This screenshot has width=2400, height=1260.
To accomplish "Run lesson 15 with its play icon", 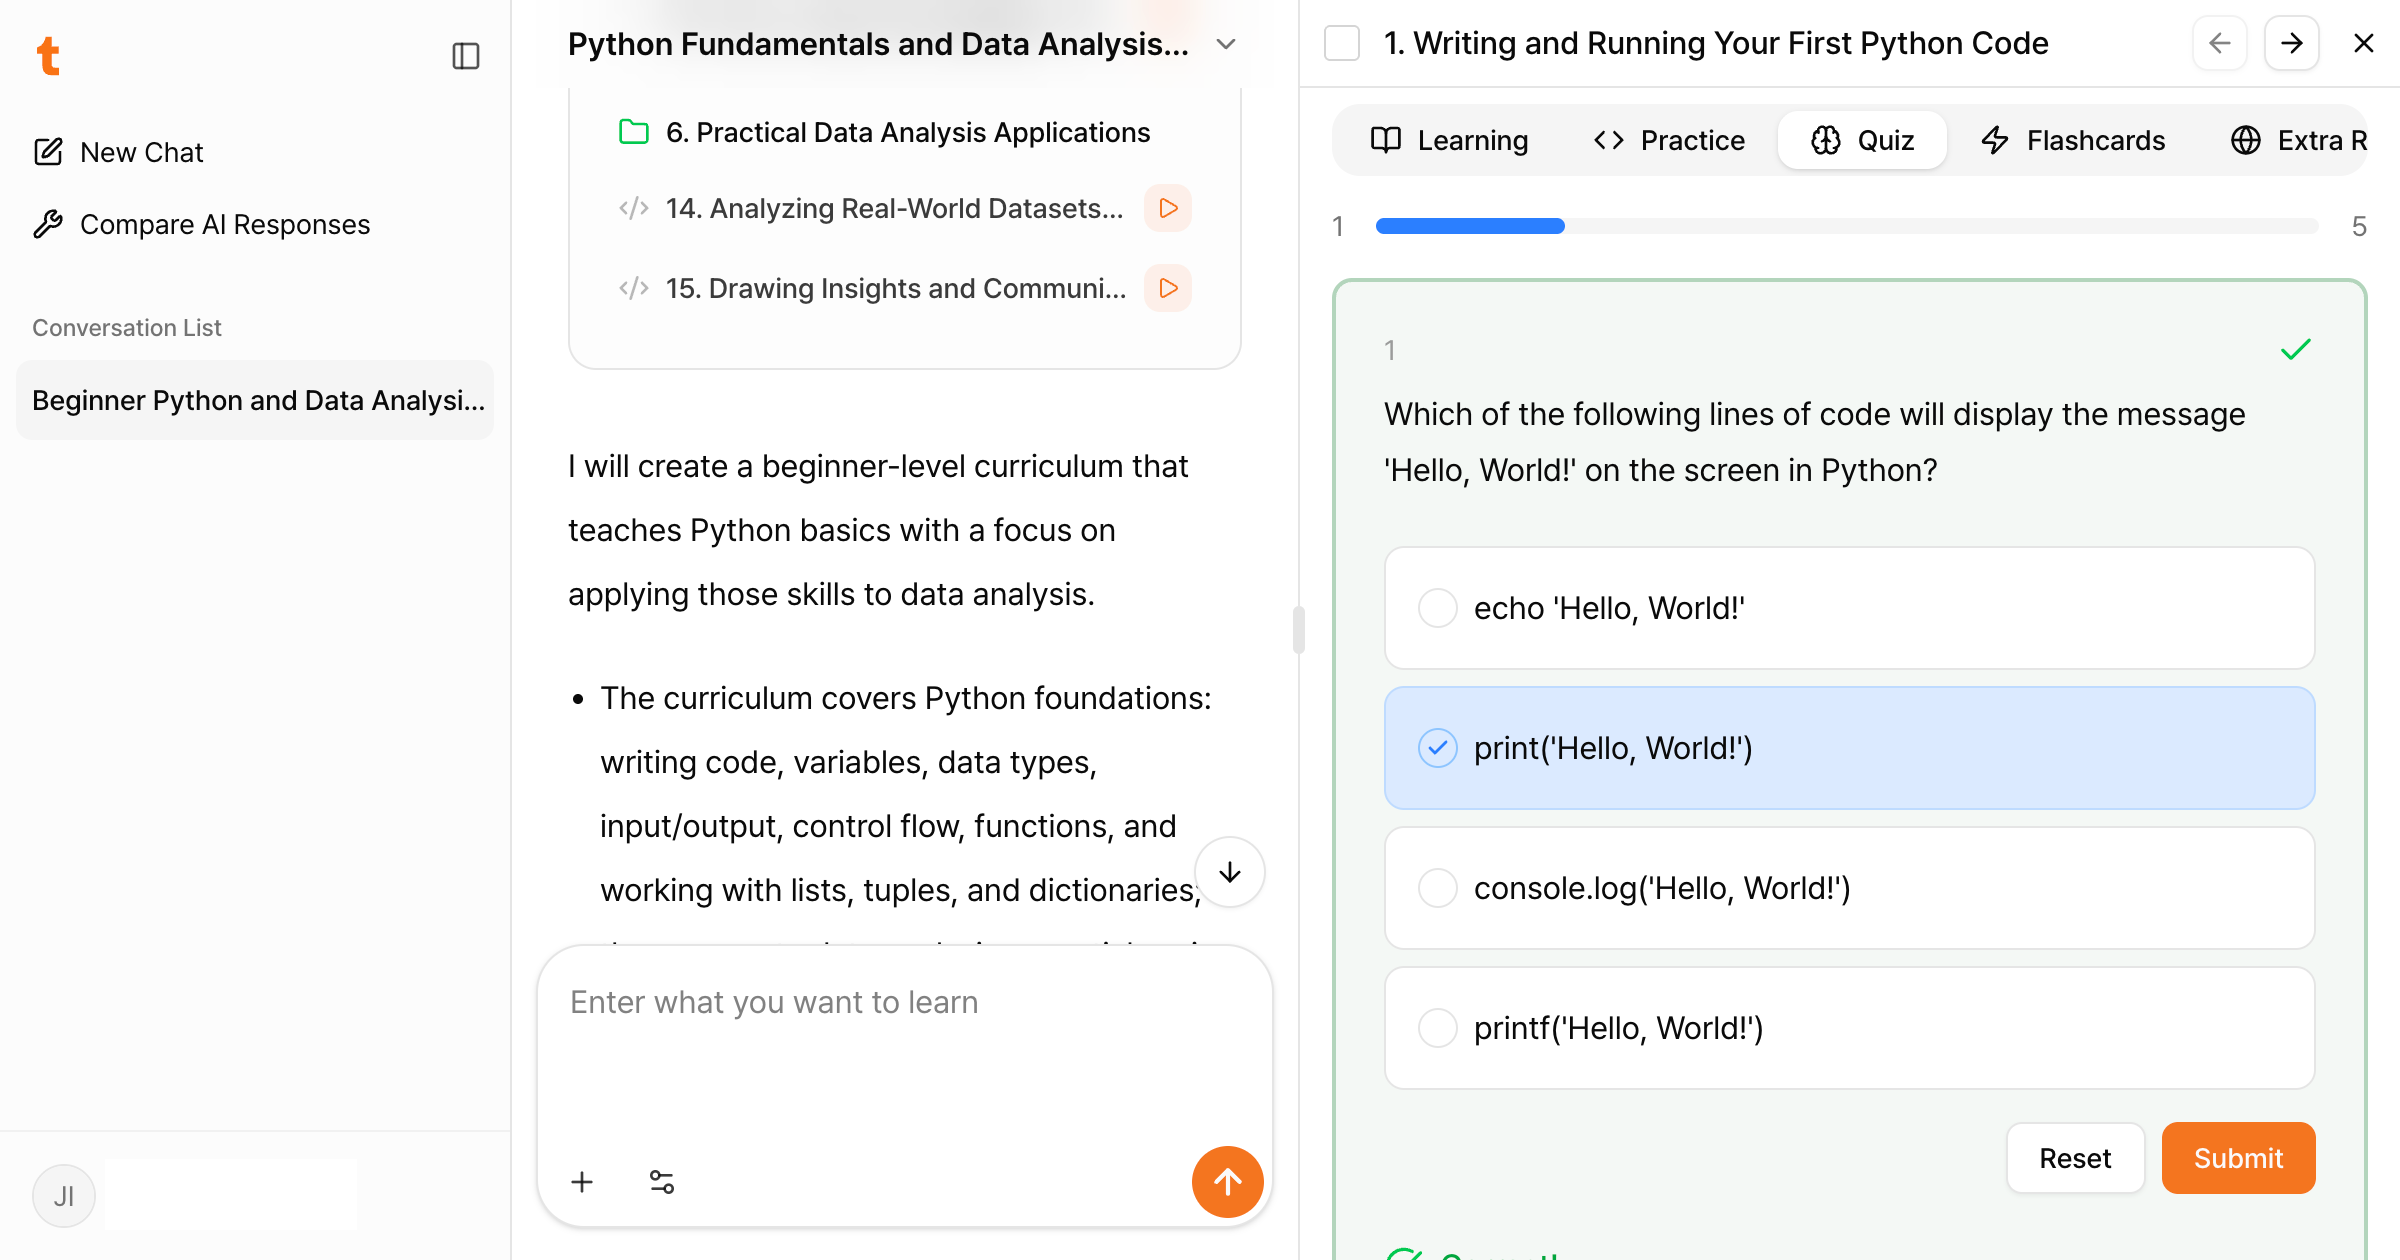I will coord(1166,288).
